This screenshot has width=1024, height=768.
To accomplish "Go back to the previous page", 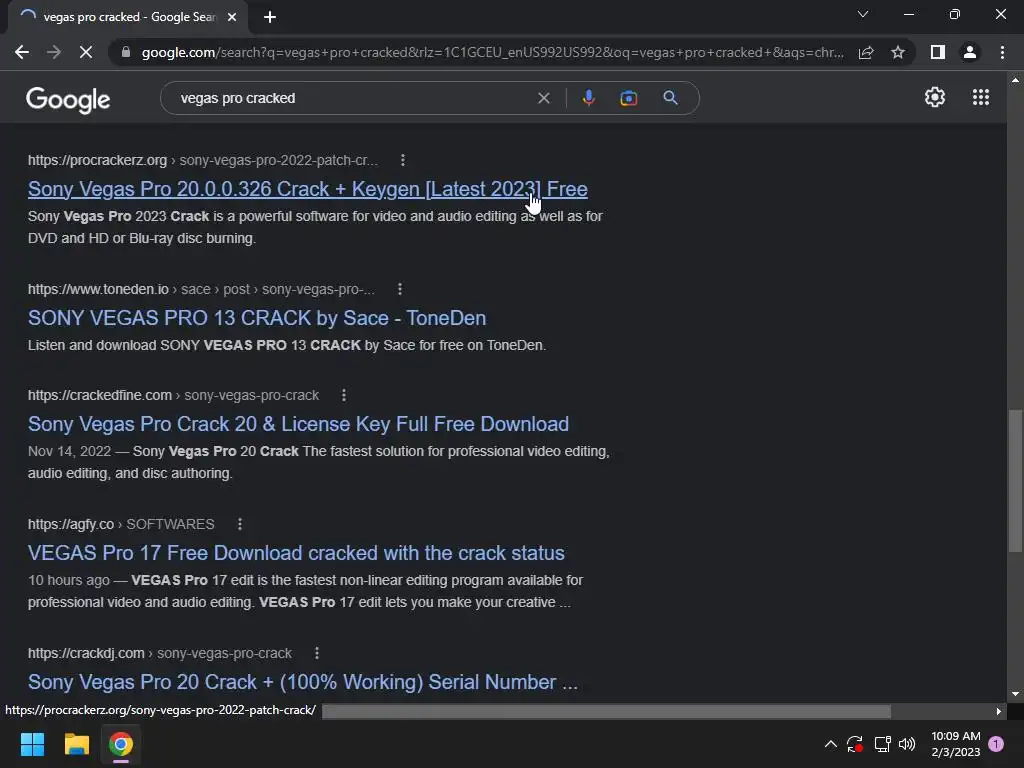I will [22, 52].
